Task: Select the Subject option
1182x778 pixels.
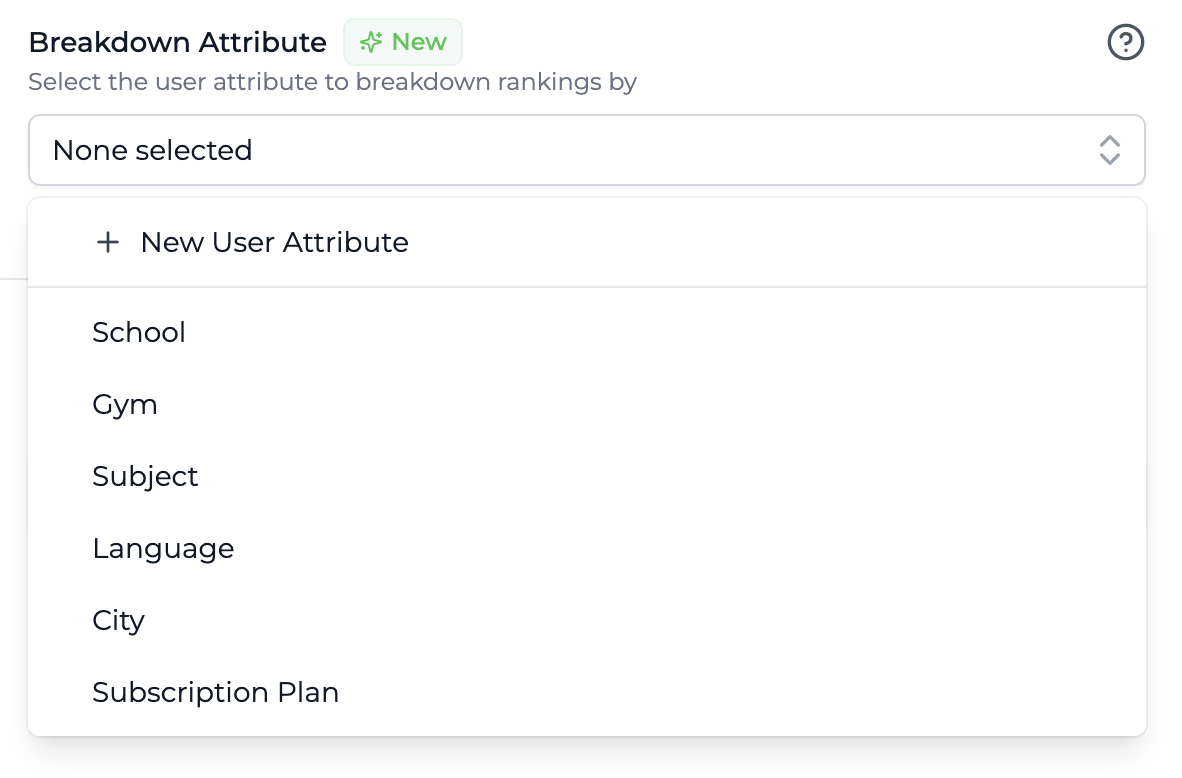Action: (145, 476)
